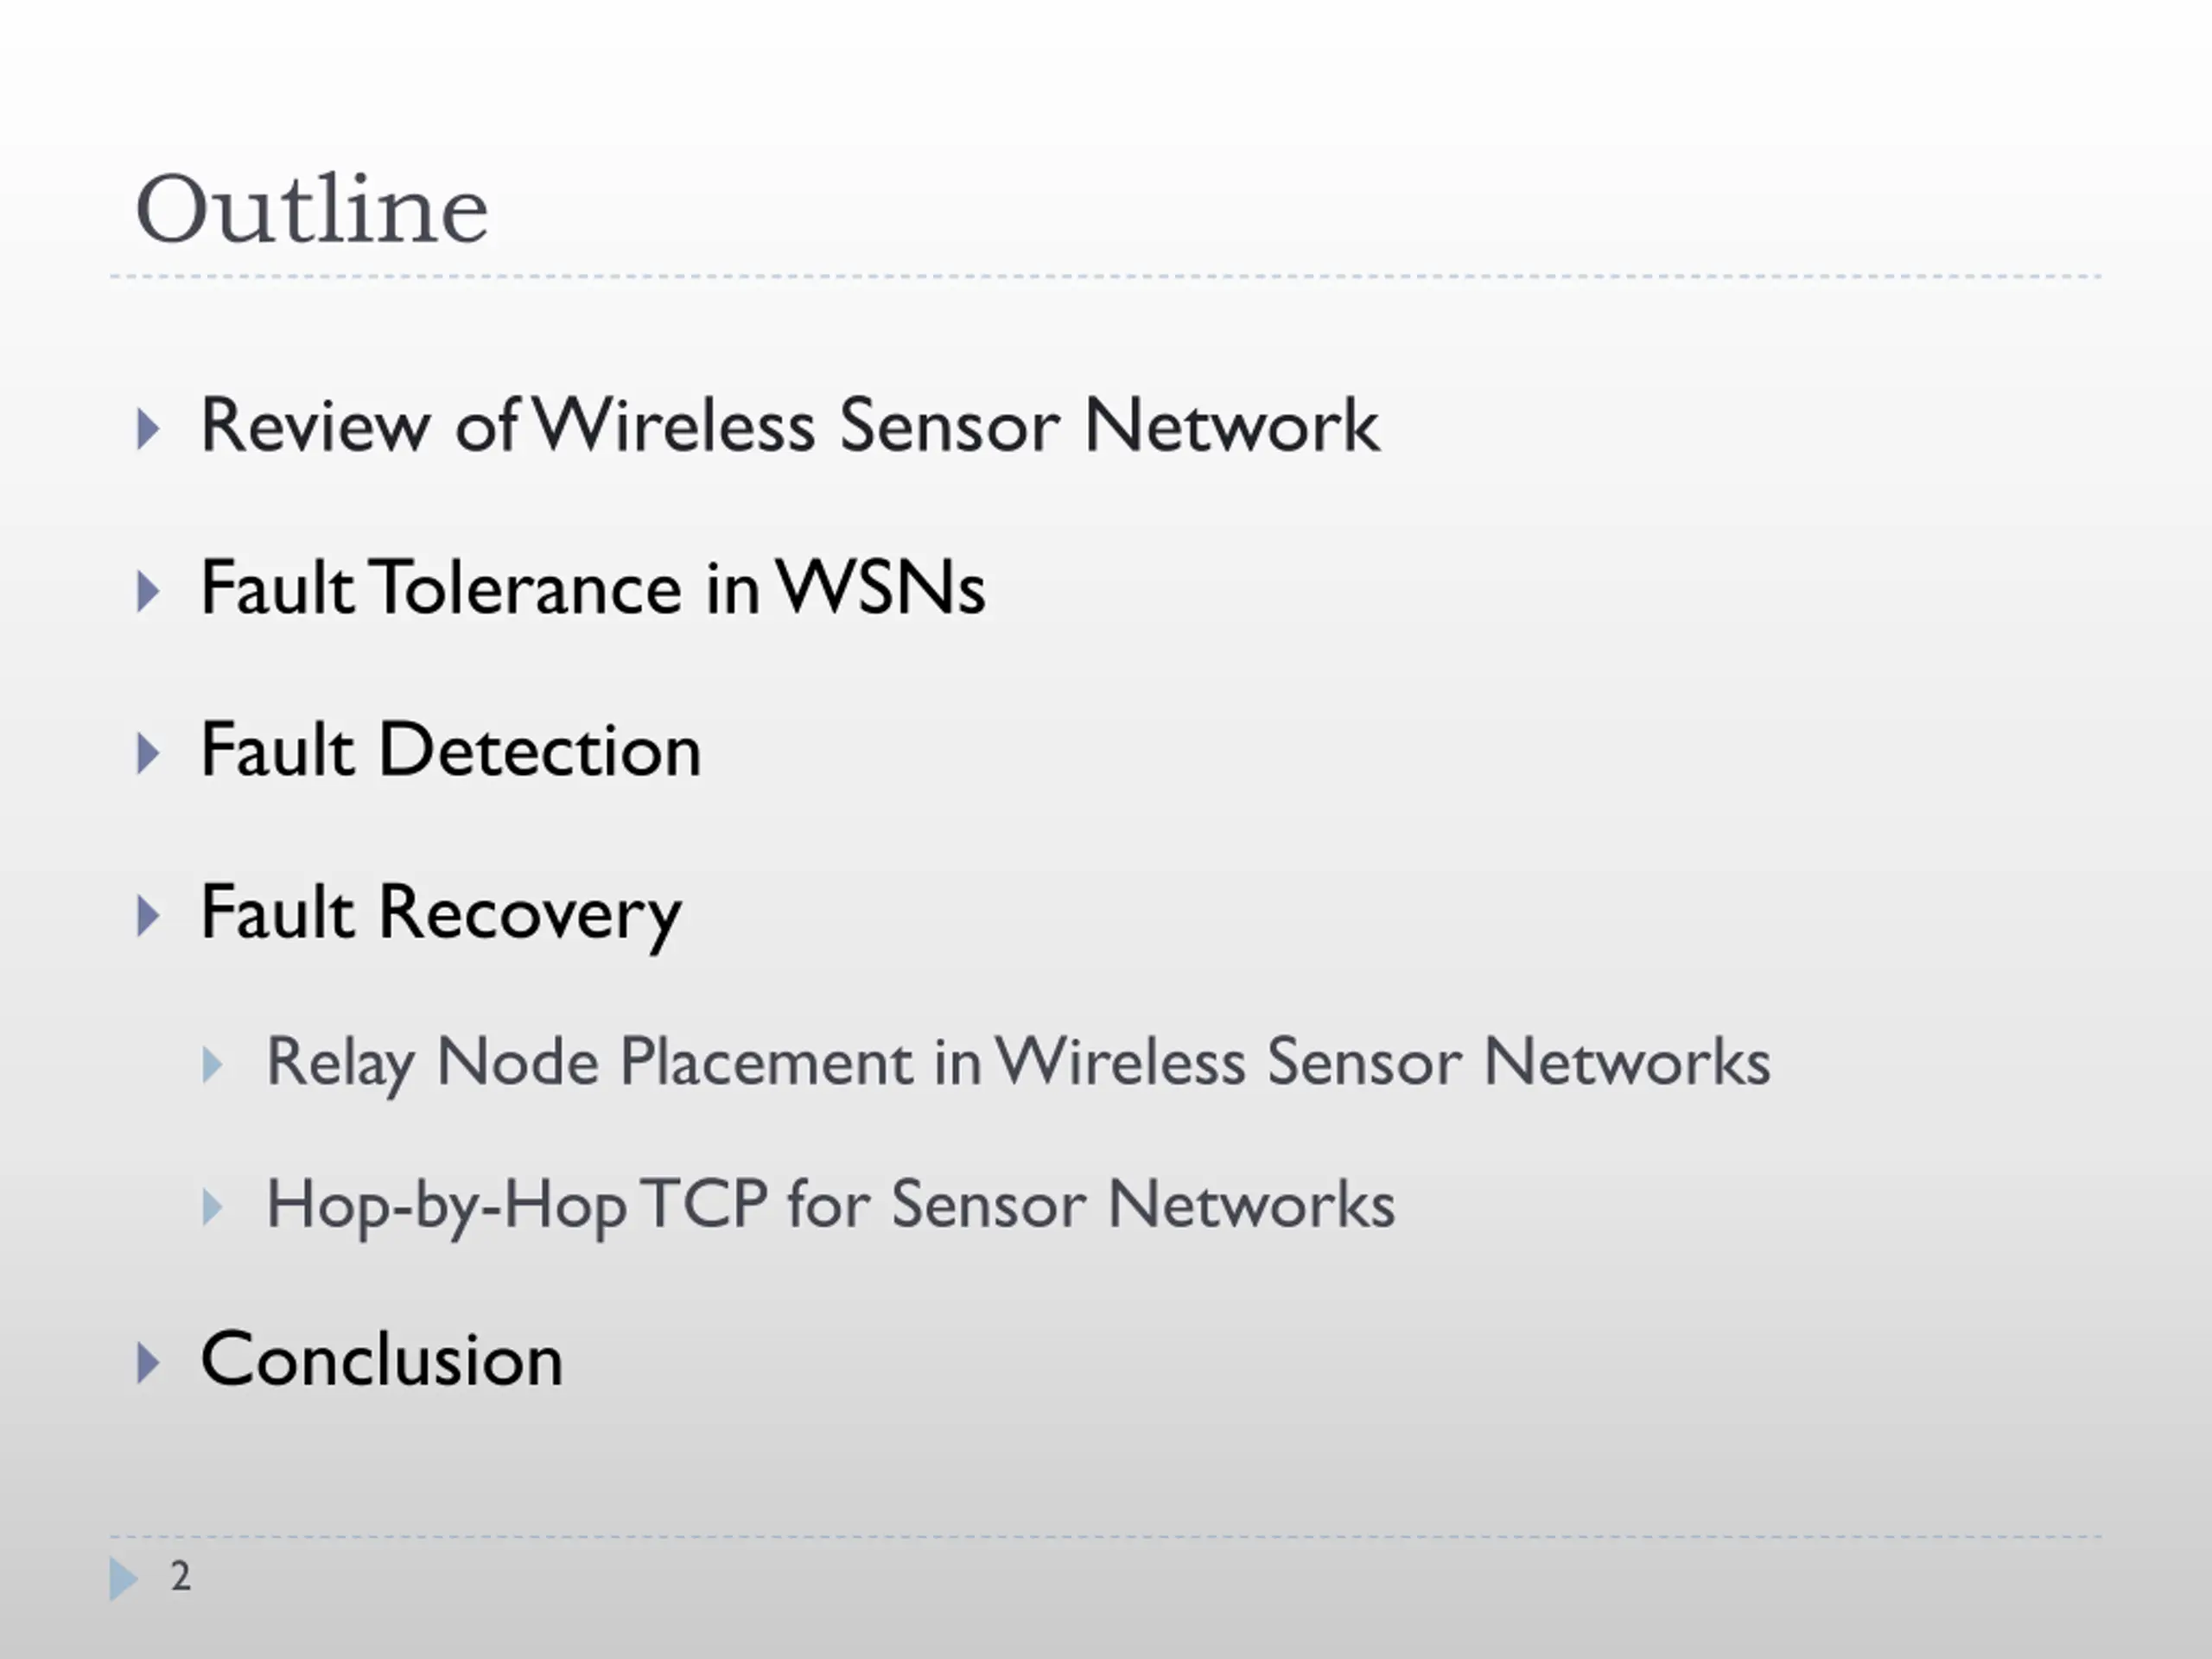Click the arrow bullet beside Fault Detection
The height and width of the screenshot is (1659, 2212).
(x=148, y=753)
